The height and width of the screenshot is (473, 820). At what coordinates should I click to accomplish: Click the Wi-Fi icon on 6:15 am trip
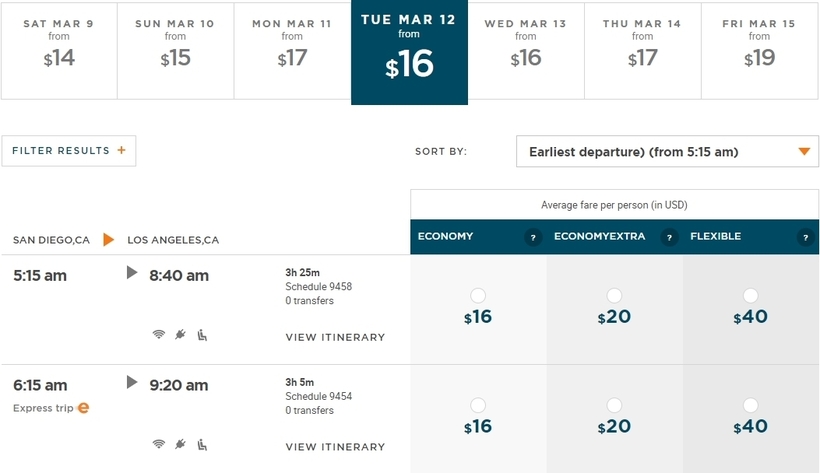pos(158,444)
